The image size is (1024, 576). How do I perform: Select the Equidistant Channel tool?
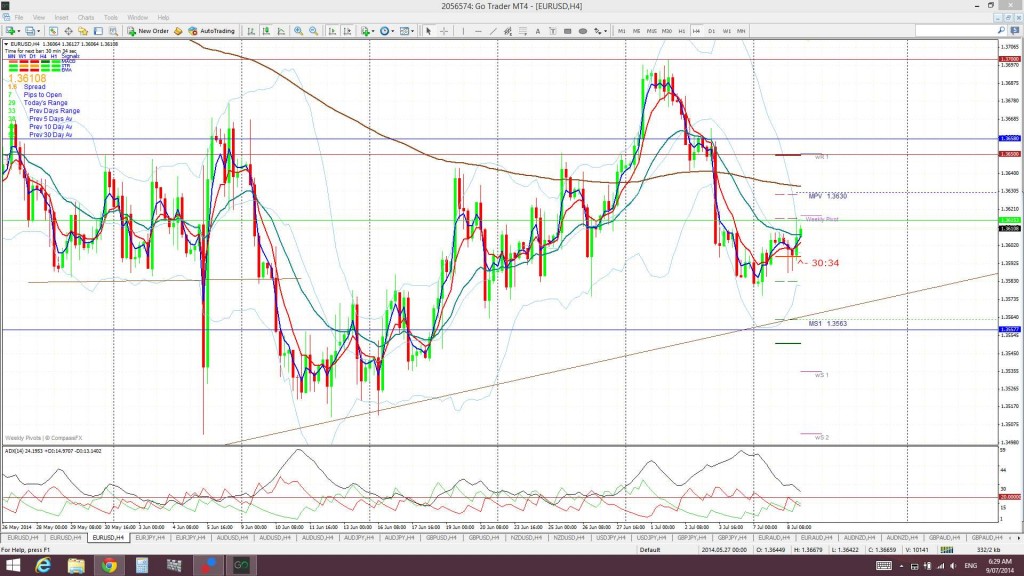pyautogui.click(x=508, y=31)
